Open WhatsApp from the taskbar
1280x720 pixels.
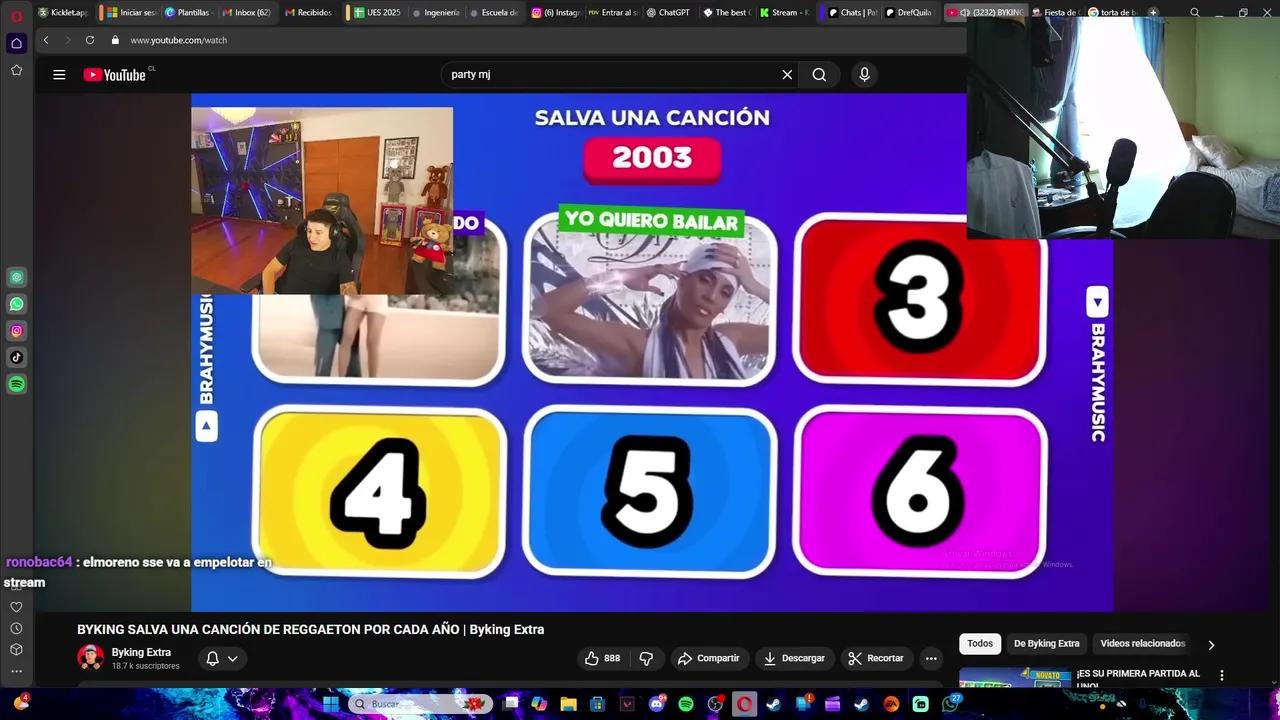950,704
